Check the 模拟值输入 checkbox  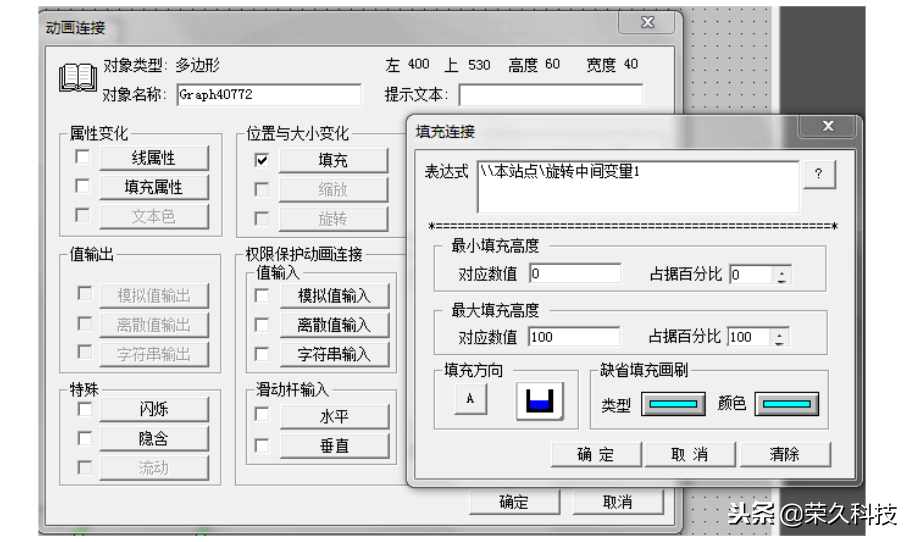pyautogui.click(x=262, y=295)
